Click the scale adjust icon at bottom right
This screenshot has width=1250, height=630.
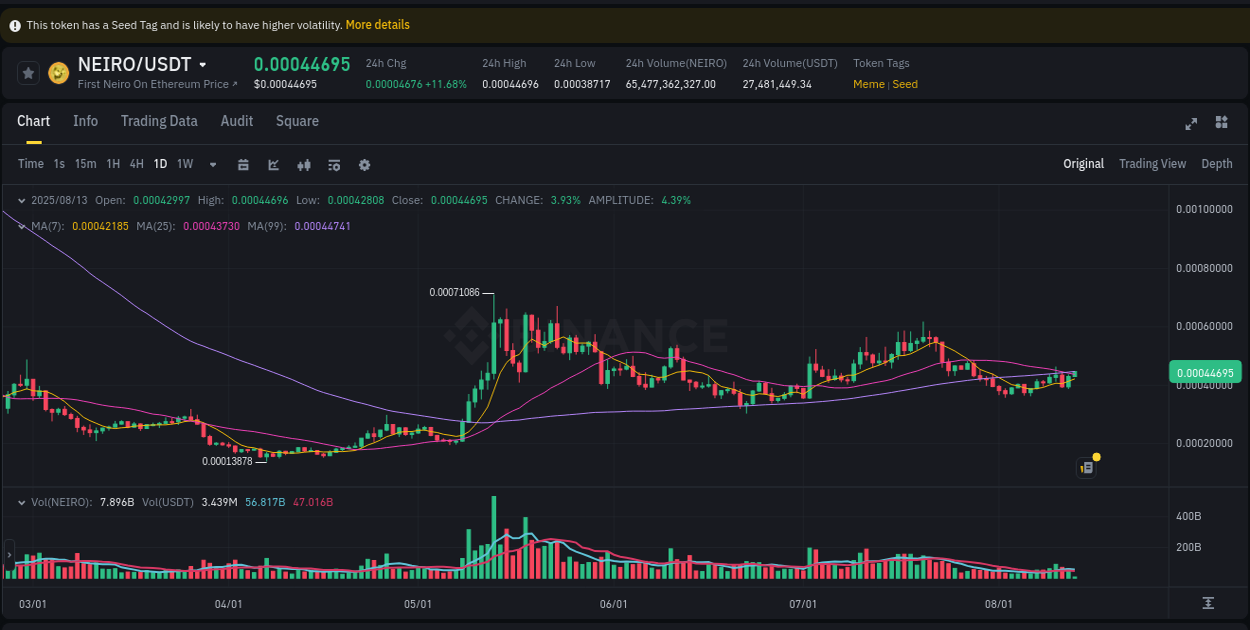click(x=1209, y=604)
